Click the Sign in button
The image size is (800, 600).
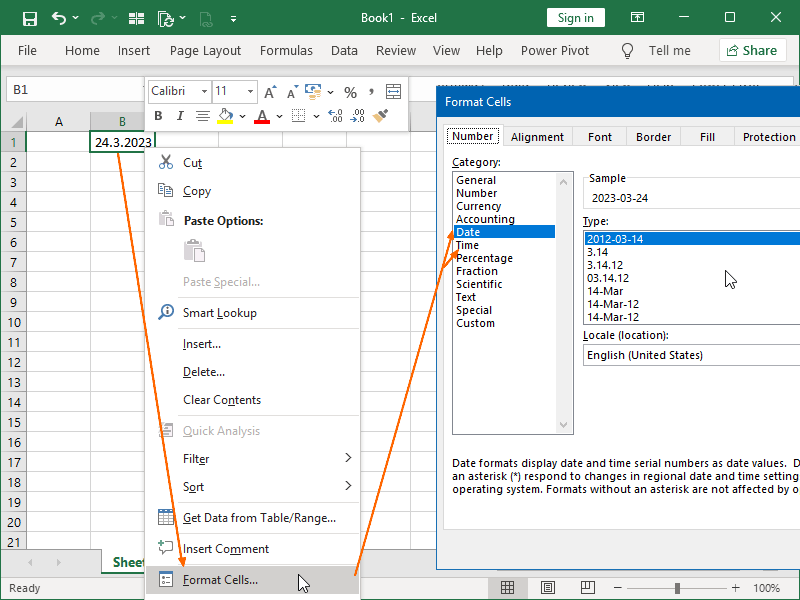tap(575, 17)
